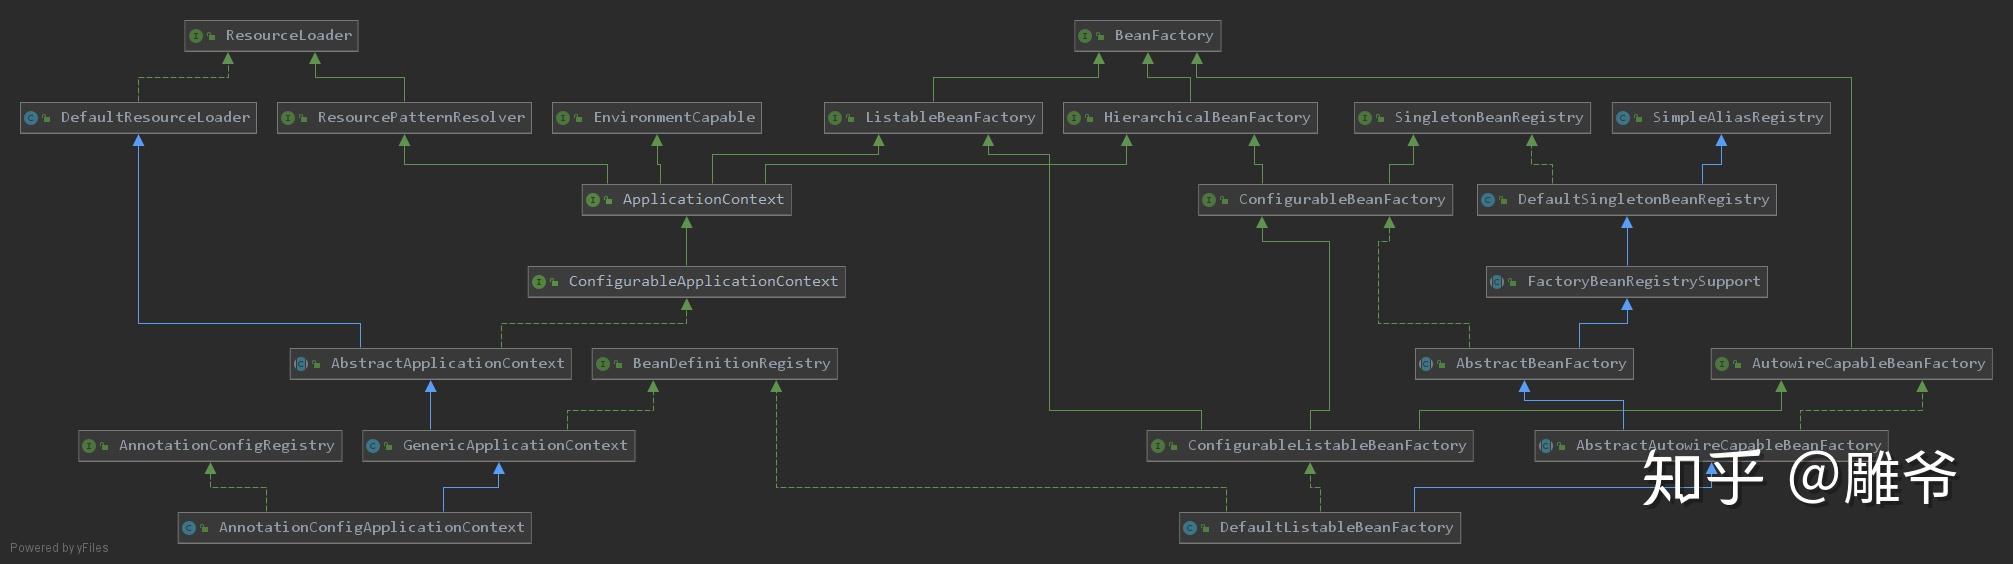Select the ConfigurableListableBeanFactory label text
2013x564 pixels.
click(1327, 446)
